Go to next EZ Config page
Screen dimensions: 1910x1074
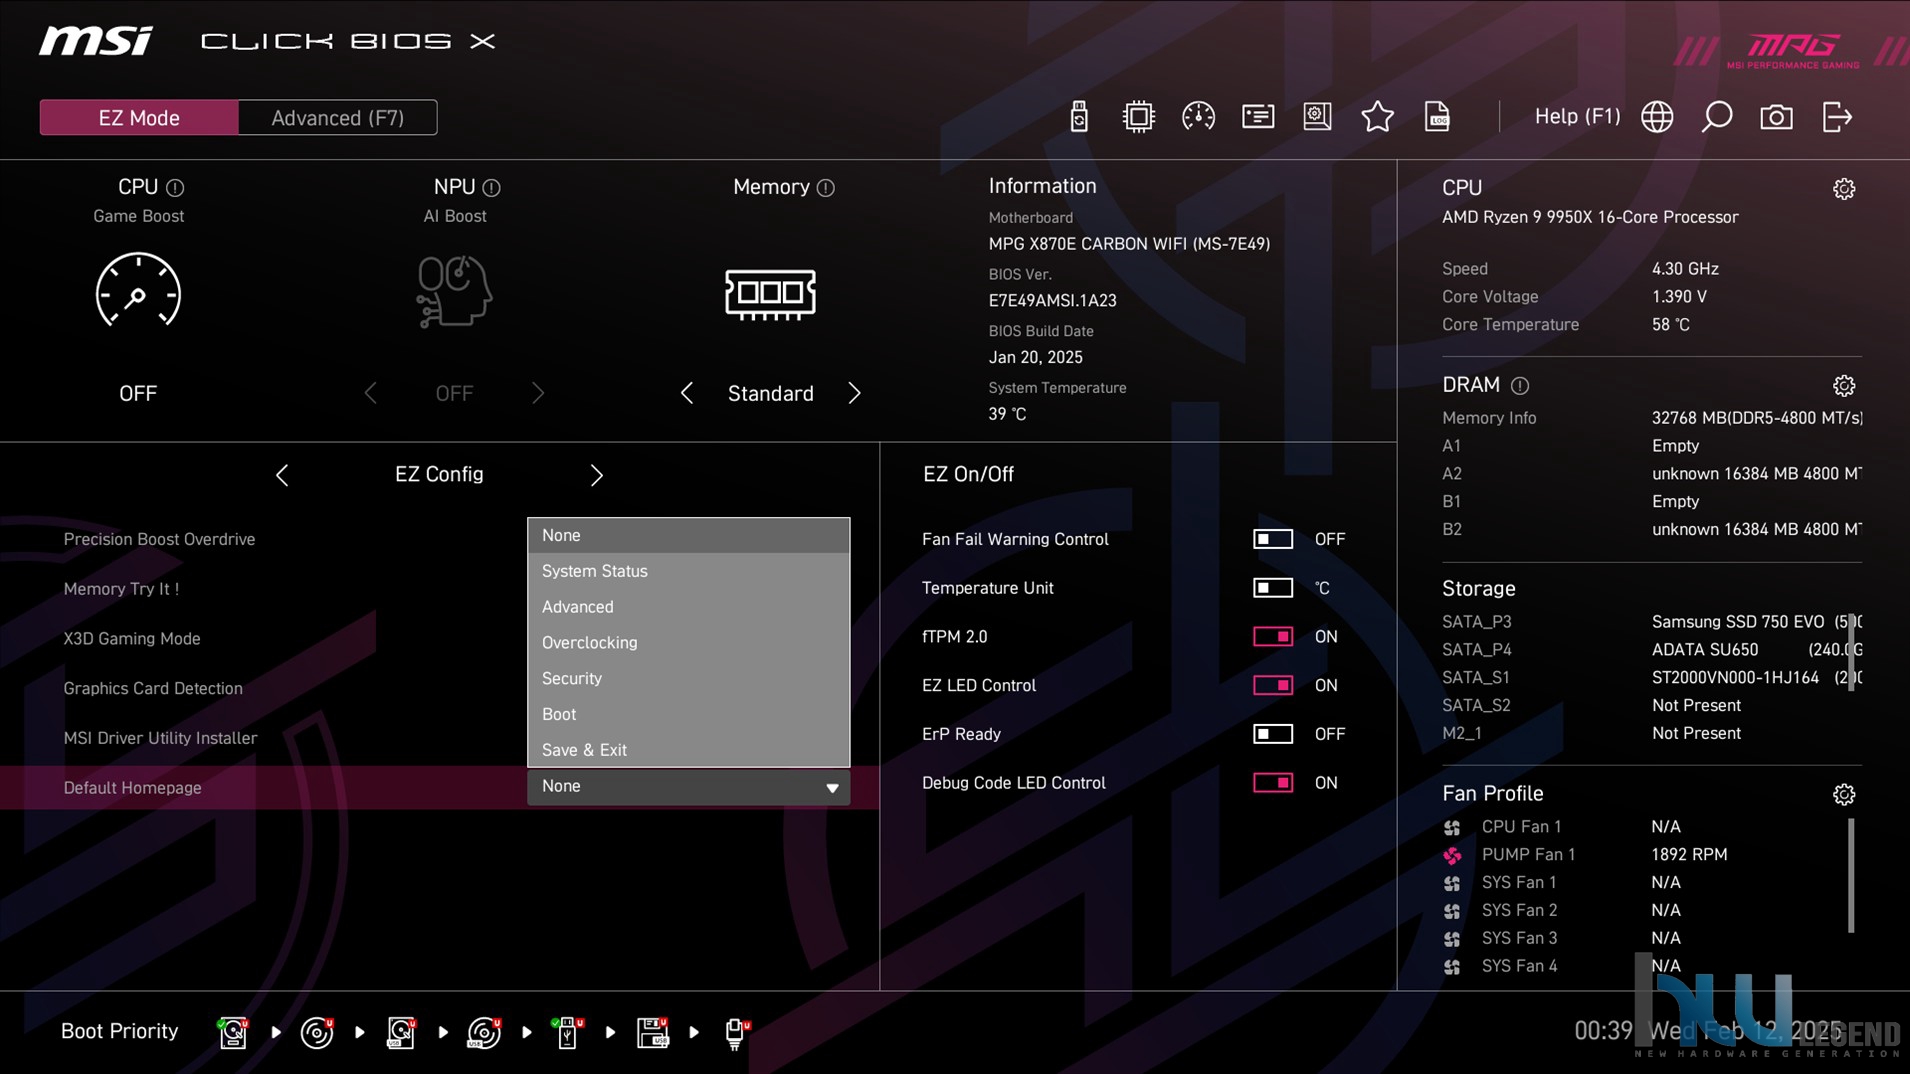click(597, 475)
